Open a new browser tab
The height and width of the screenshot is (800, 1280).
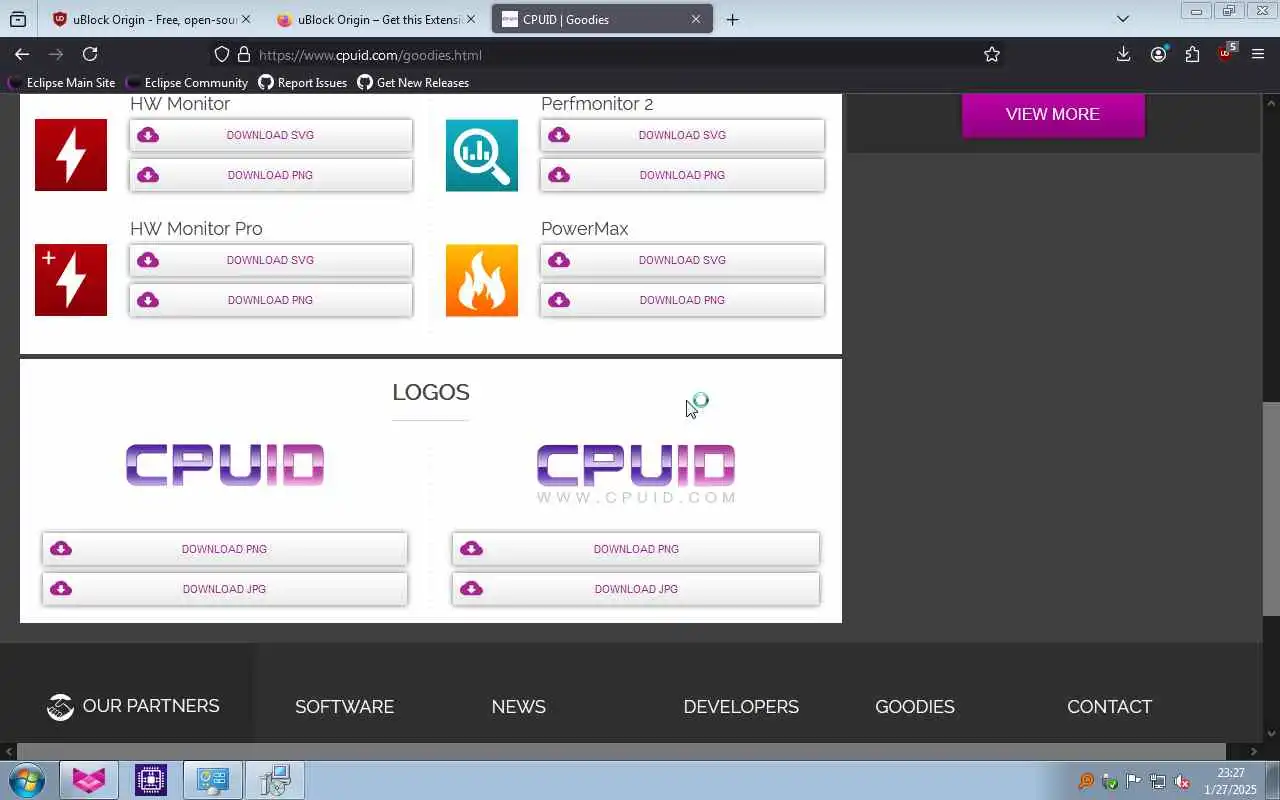coord(732,19)
